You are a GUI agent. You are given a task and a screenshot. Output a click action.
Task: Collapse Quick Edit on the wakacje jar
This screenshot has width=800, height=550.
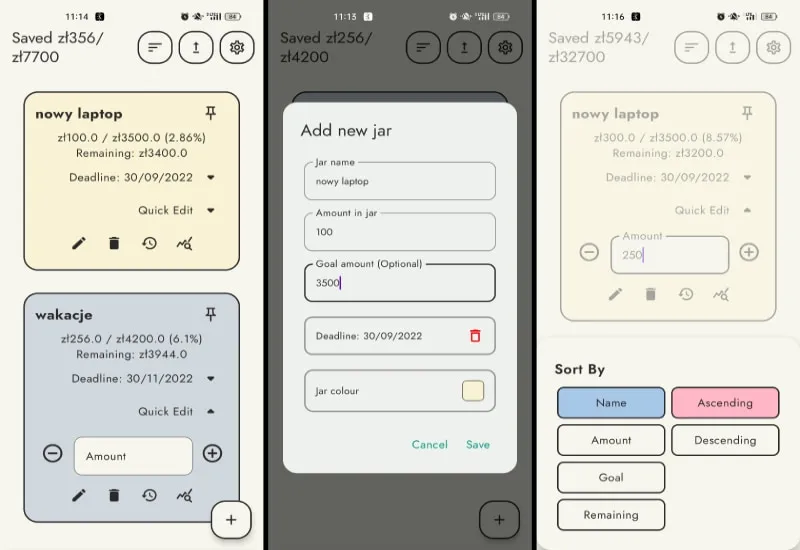pyautogui.click(x=211, y=411)
